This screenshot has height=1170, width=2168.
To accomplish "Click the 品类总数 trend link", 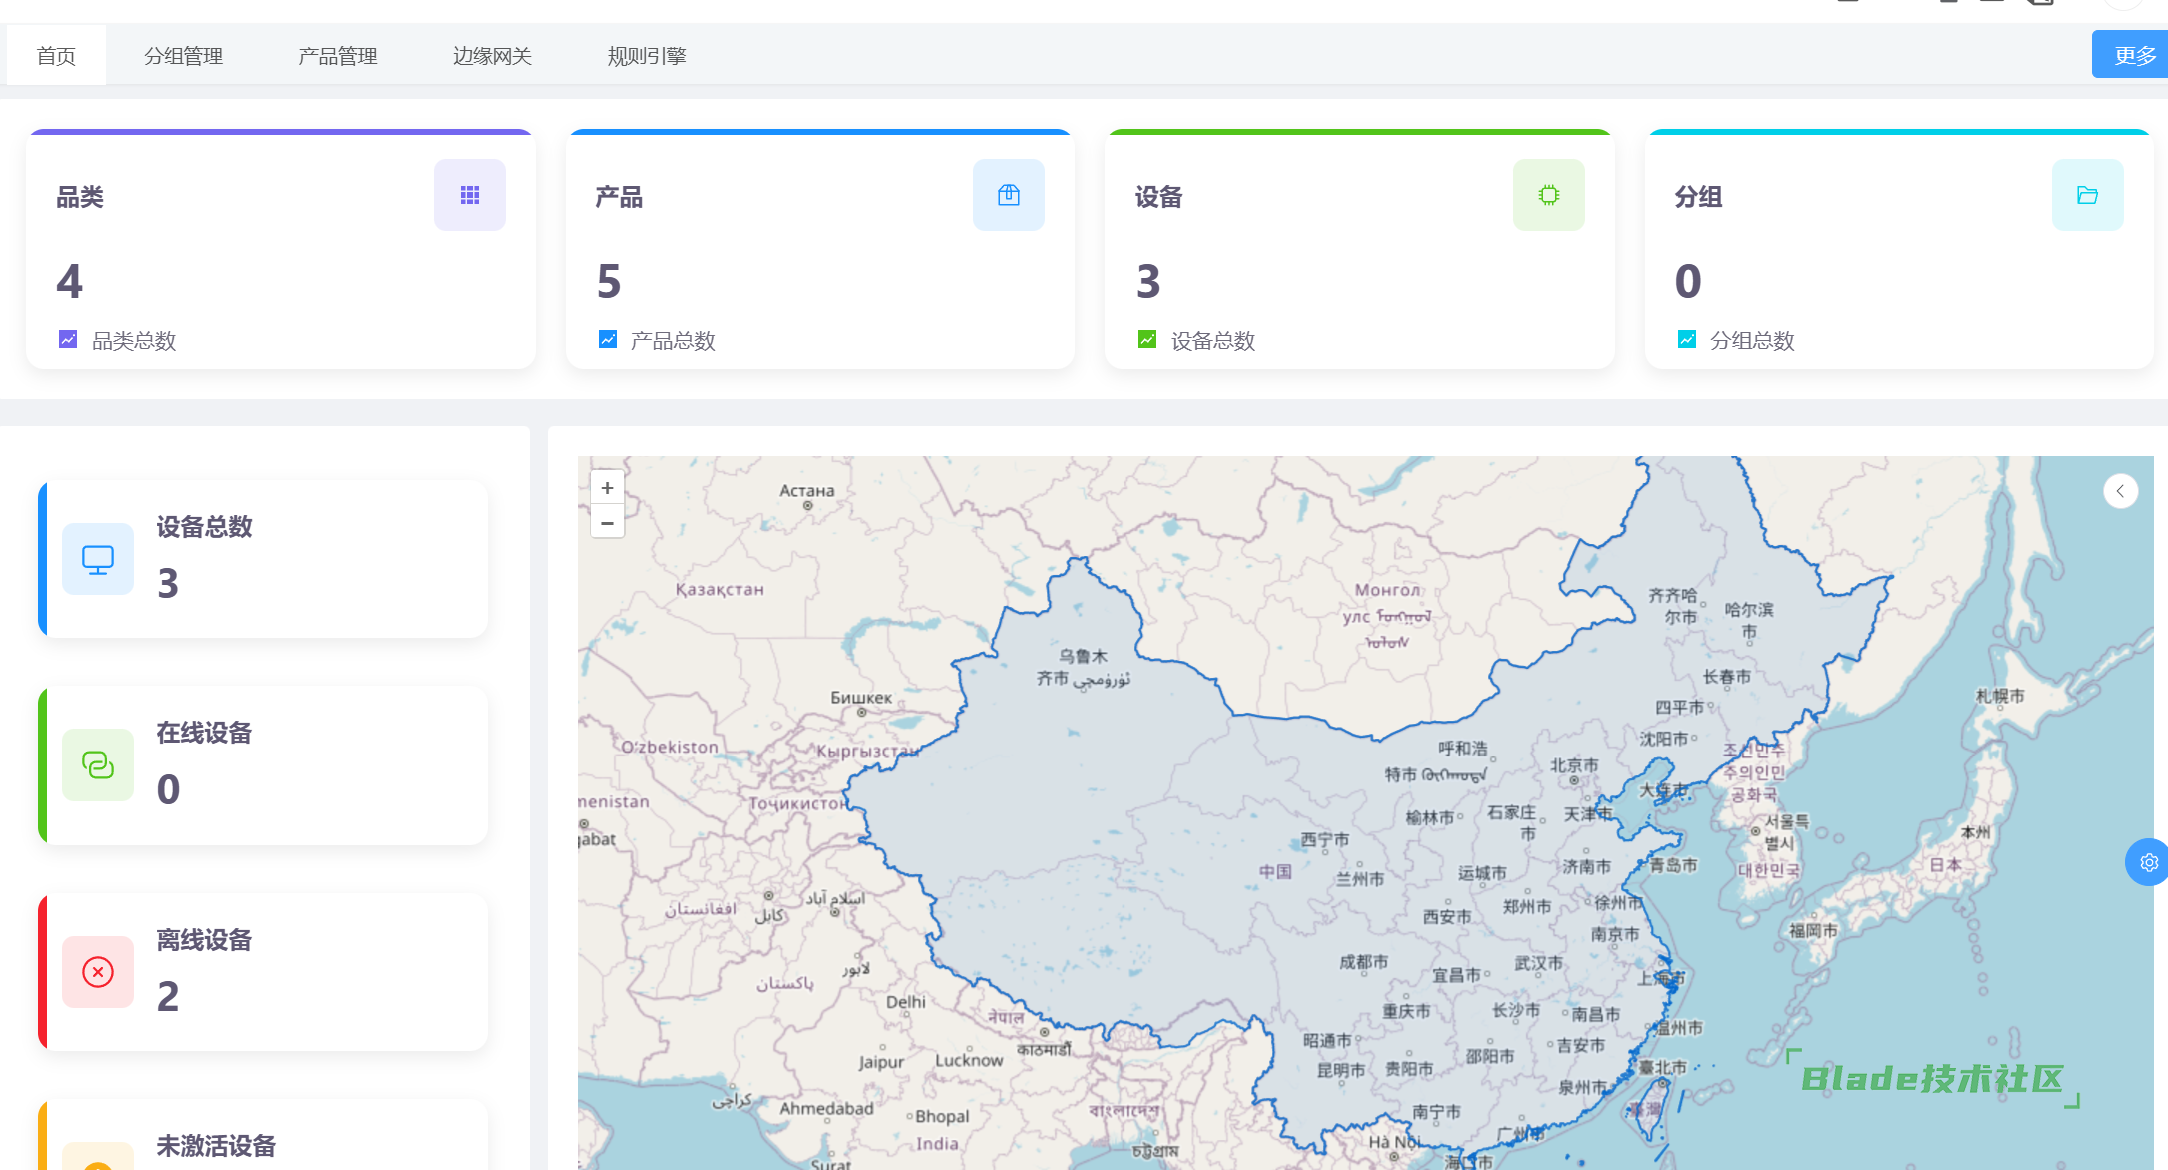I will [133, 341].
